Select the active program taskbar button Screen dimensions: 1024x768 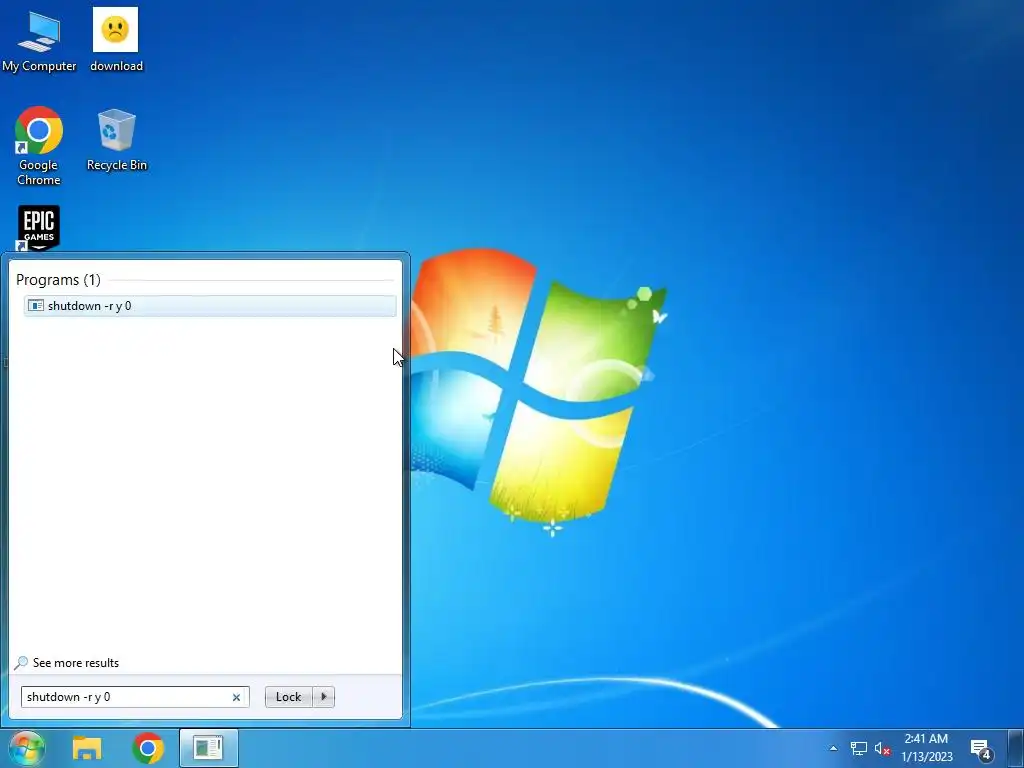(209, 748)
